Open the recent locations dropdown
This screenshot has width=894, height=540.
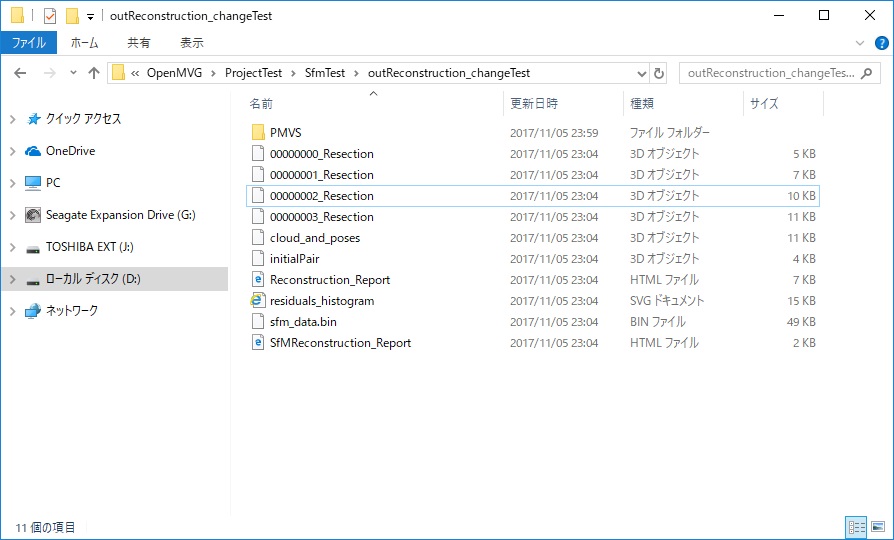(x=73, y=73)
